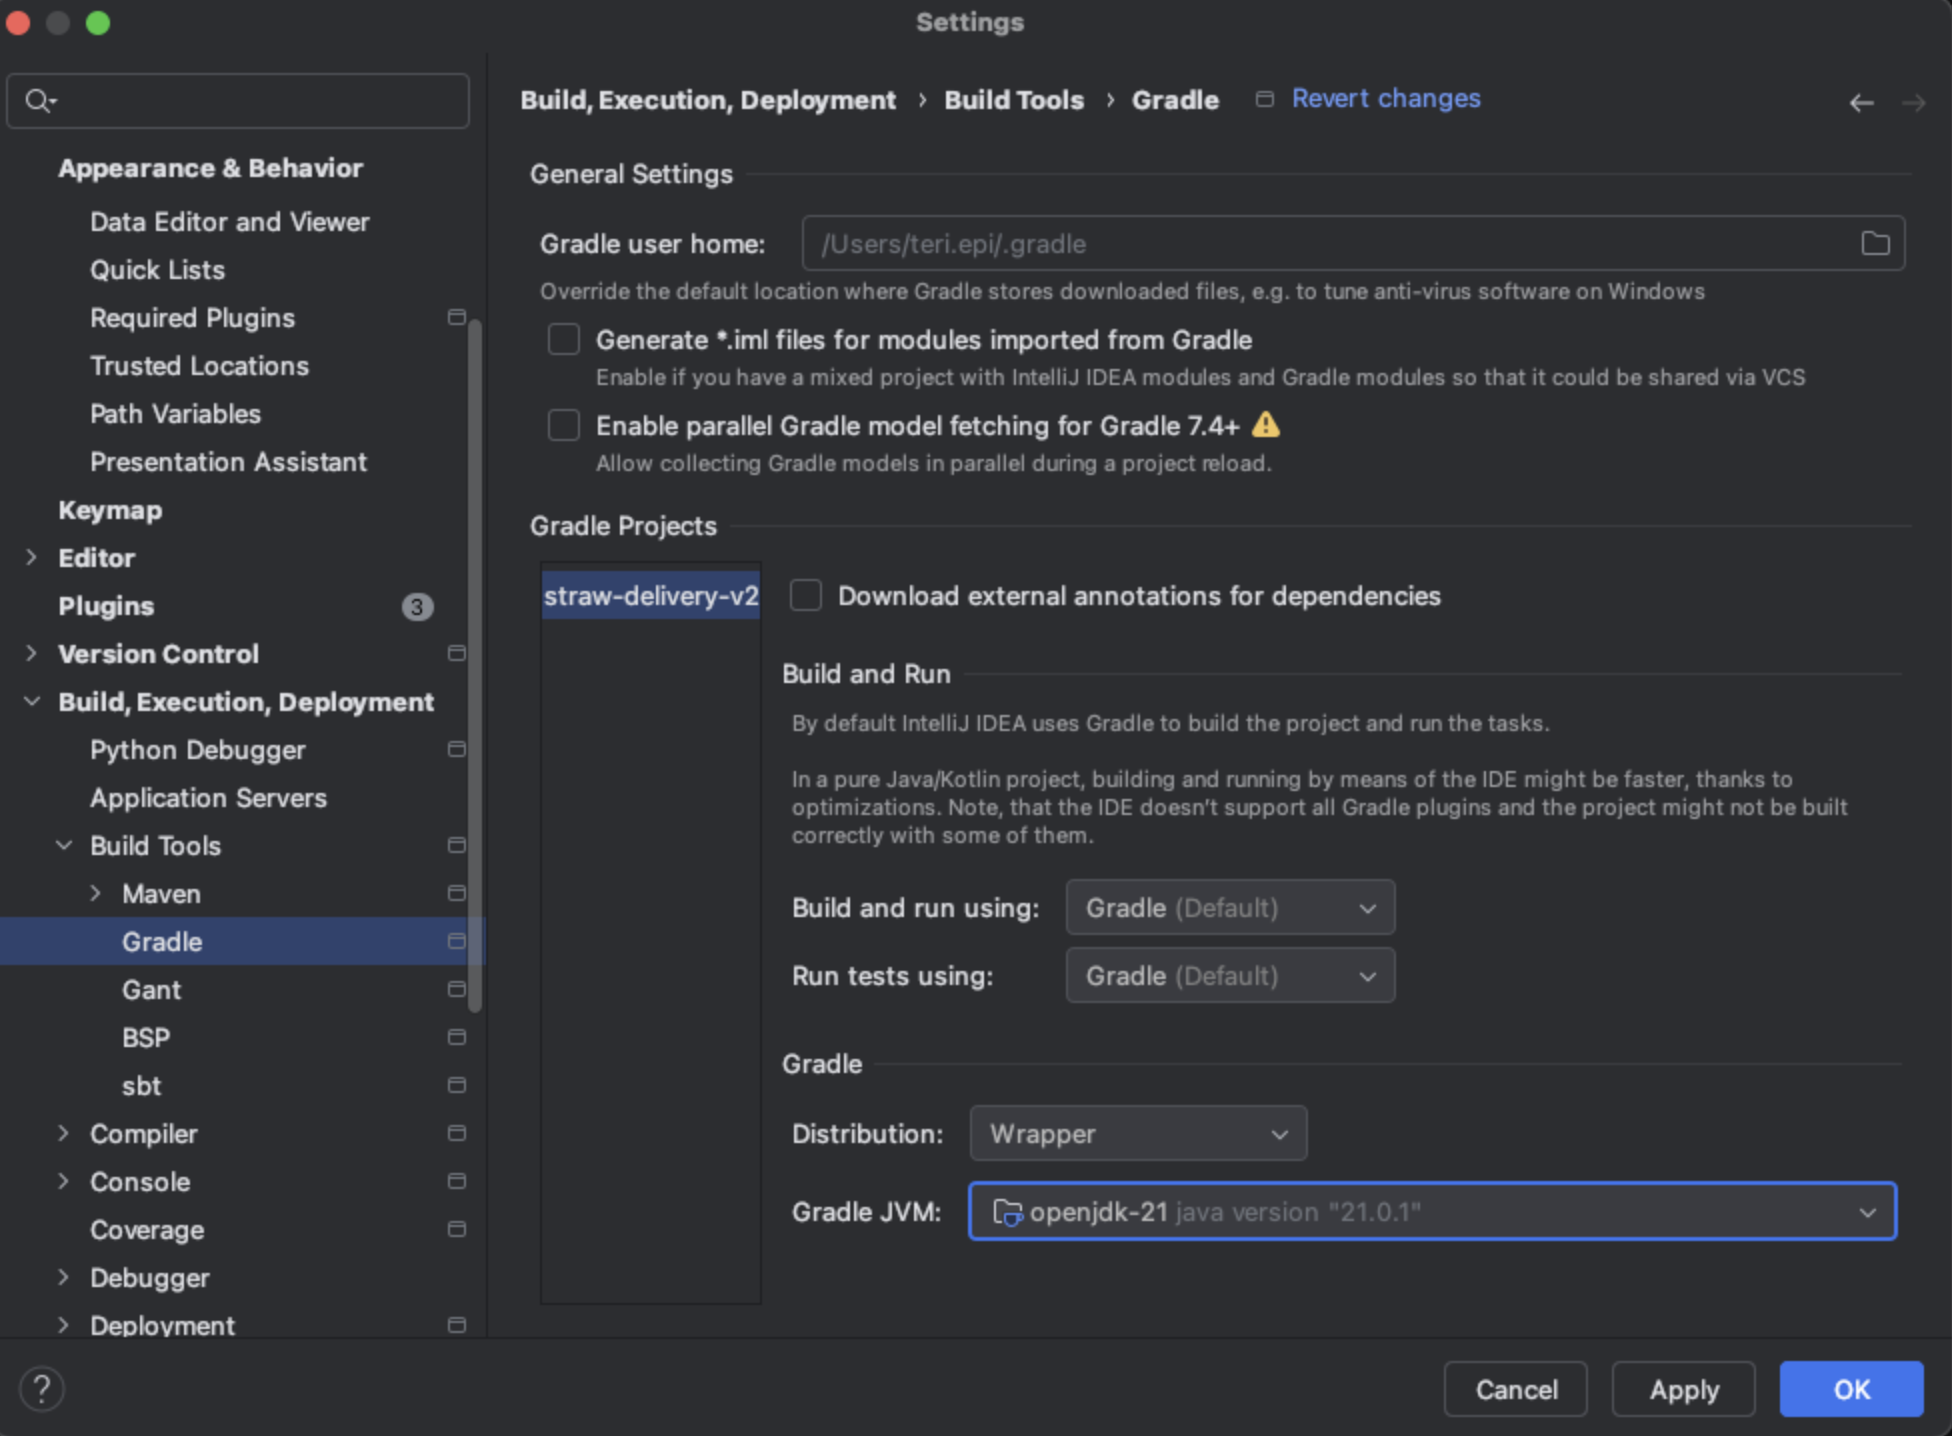This screenshot has width=1952, height=1436.
Task: Toggle parallel Gradle model fetching checkbox
Action: tap(564, 426)
